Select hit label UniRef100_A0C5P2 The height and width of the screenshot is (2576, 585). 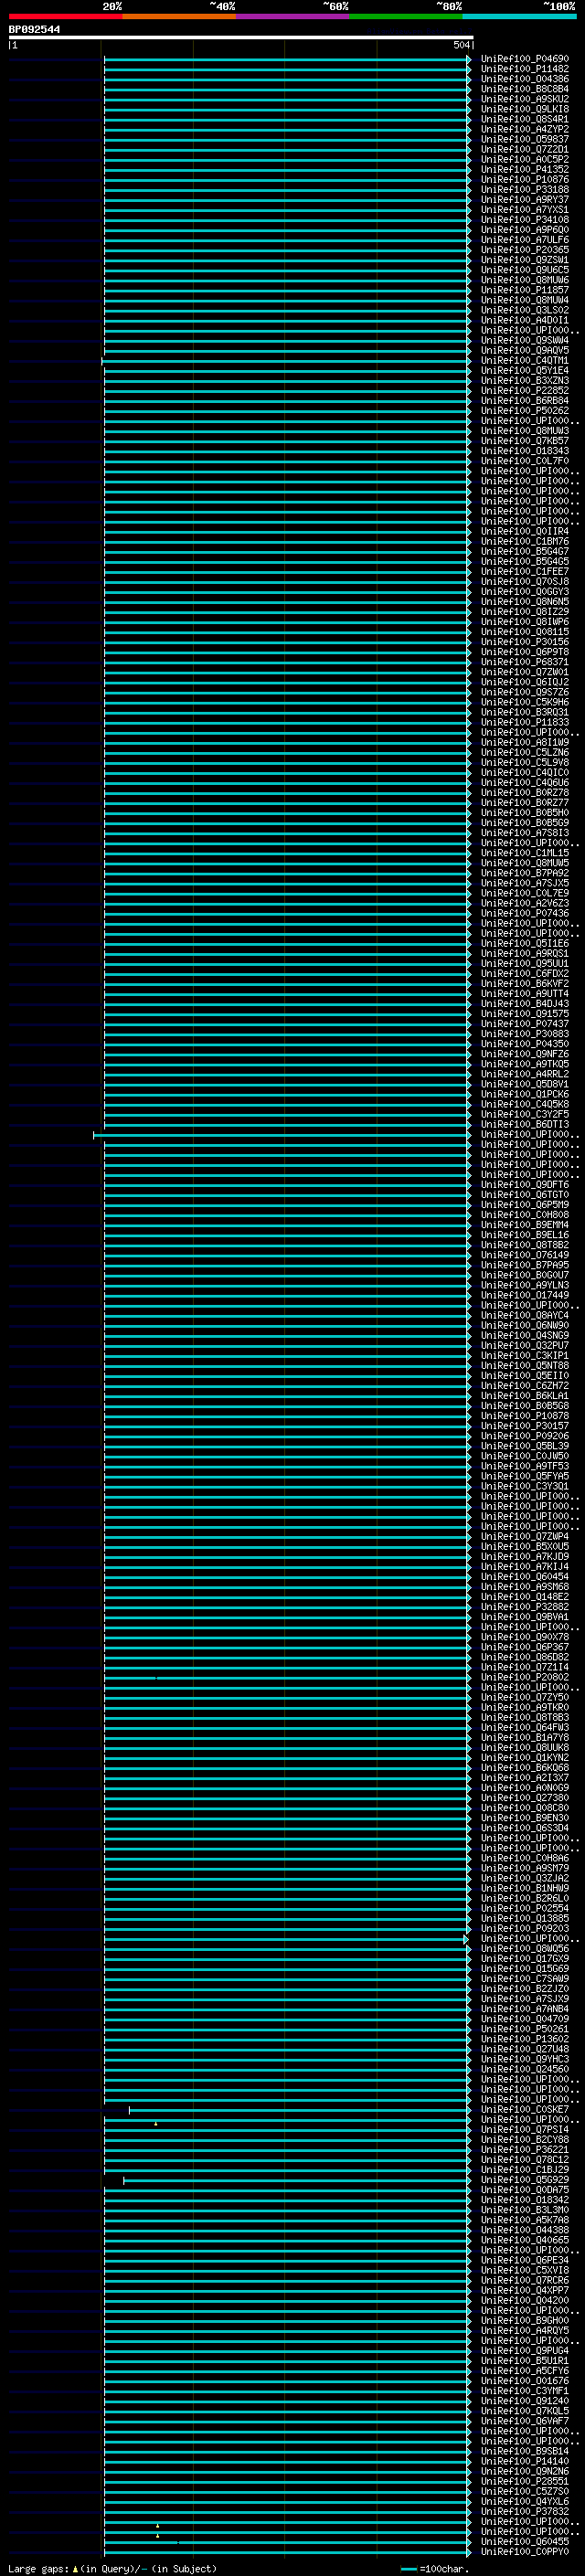(x=525, y=159)
